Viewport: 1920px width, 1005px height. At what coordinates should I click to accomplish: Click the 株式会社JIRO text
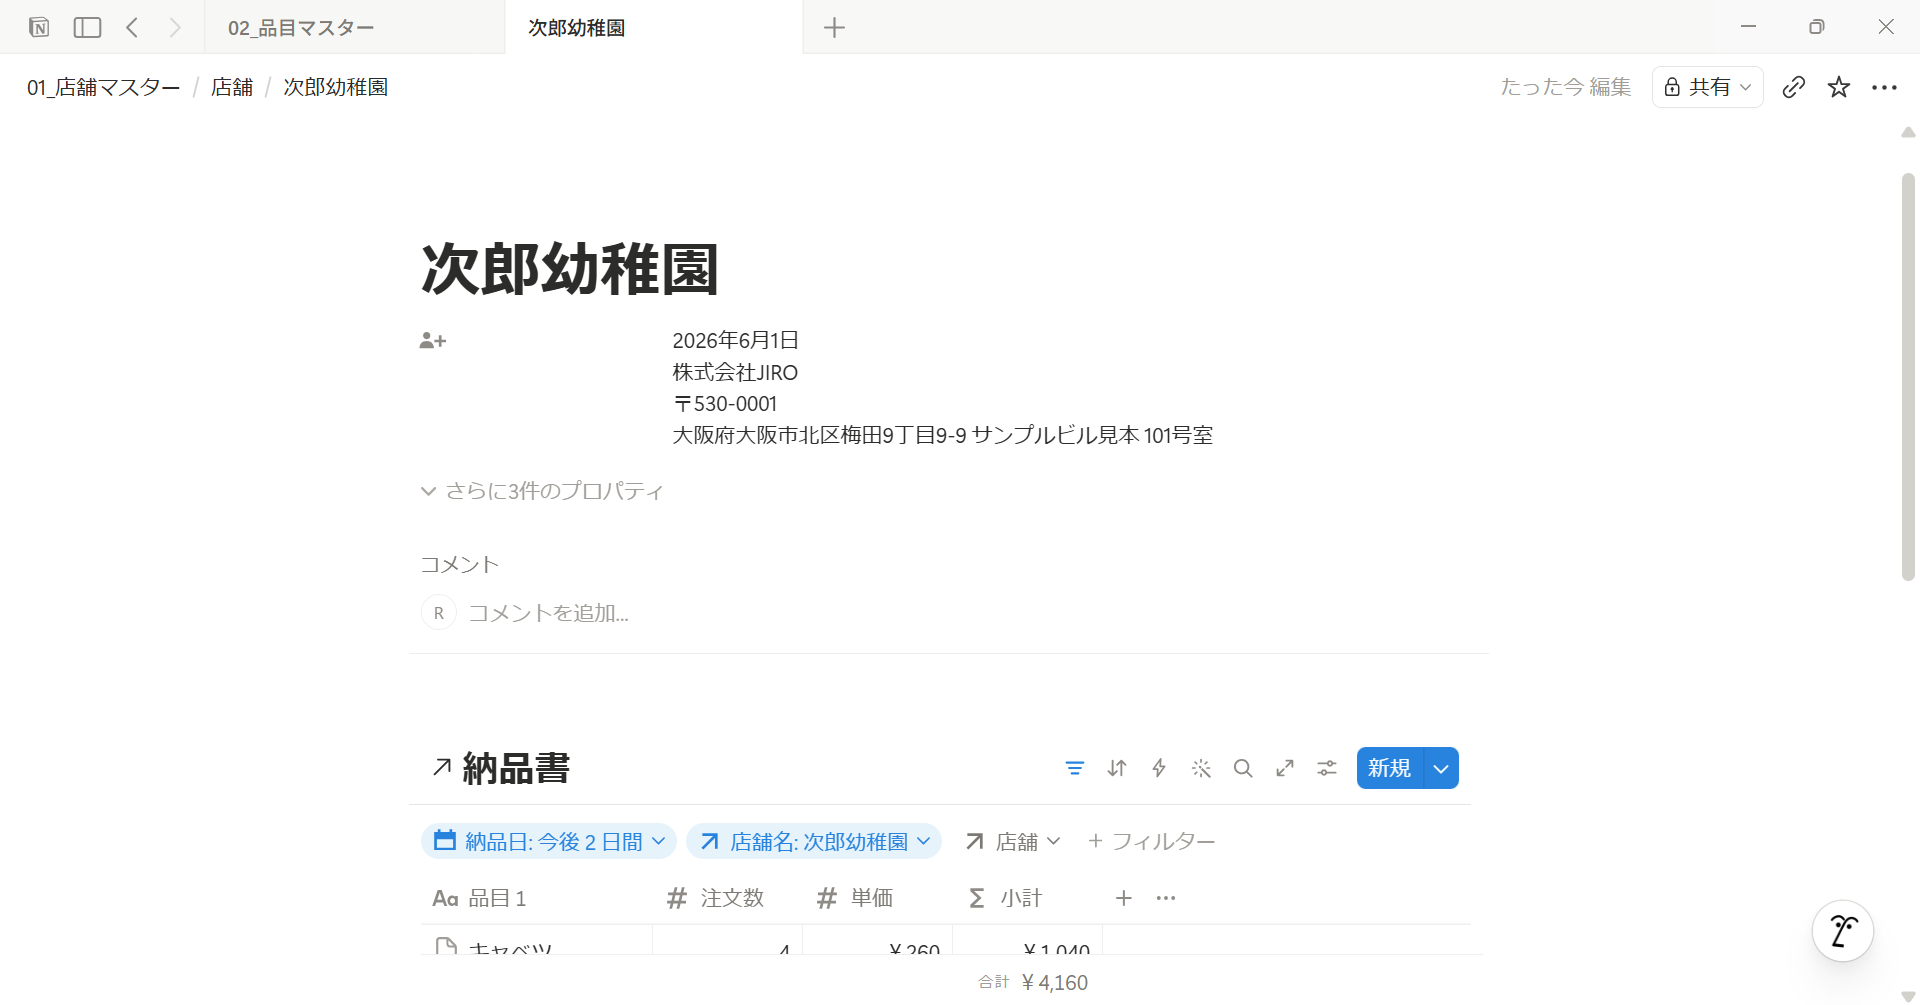point(735,372)
